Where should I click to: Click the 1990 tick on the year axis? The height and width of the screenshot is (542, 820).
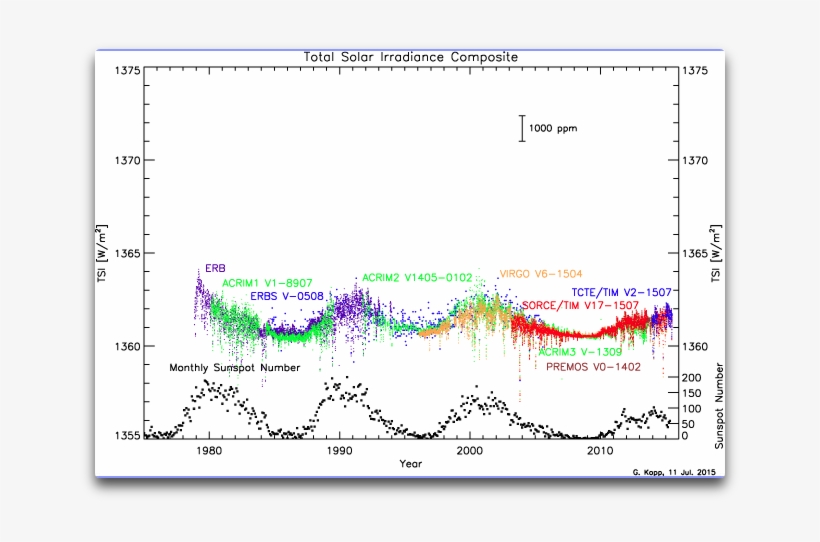(339, 451)
